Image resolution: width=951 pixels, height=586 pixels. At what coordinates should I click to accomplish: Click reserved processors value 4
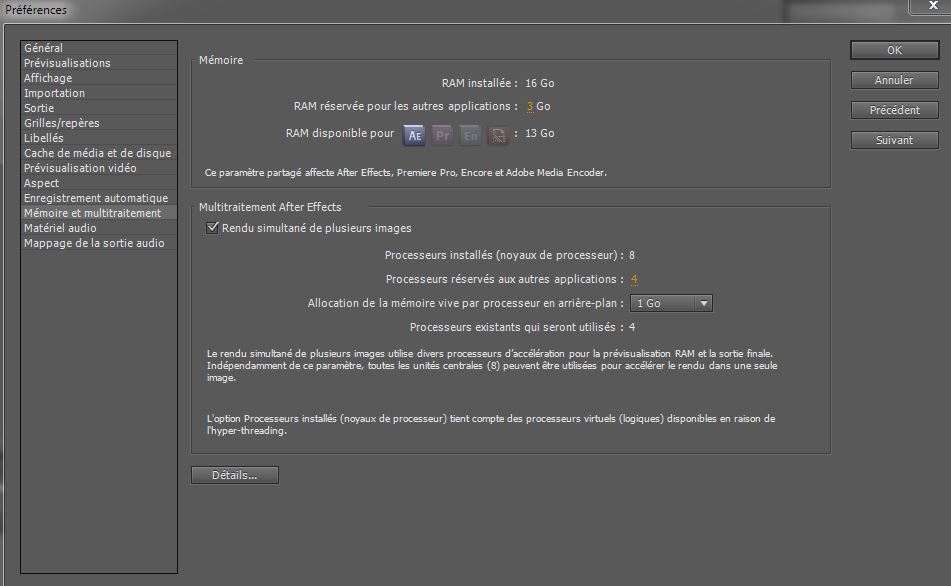pos(634,279)
